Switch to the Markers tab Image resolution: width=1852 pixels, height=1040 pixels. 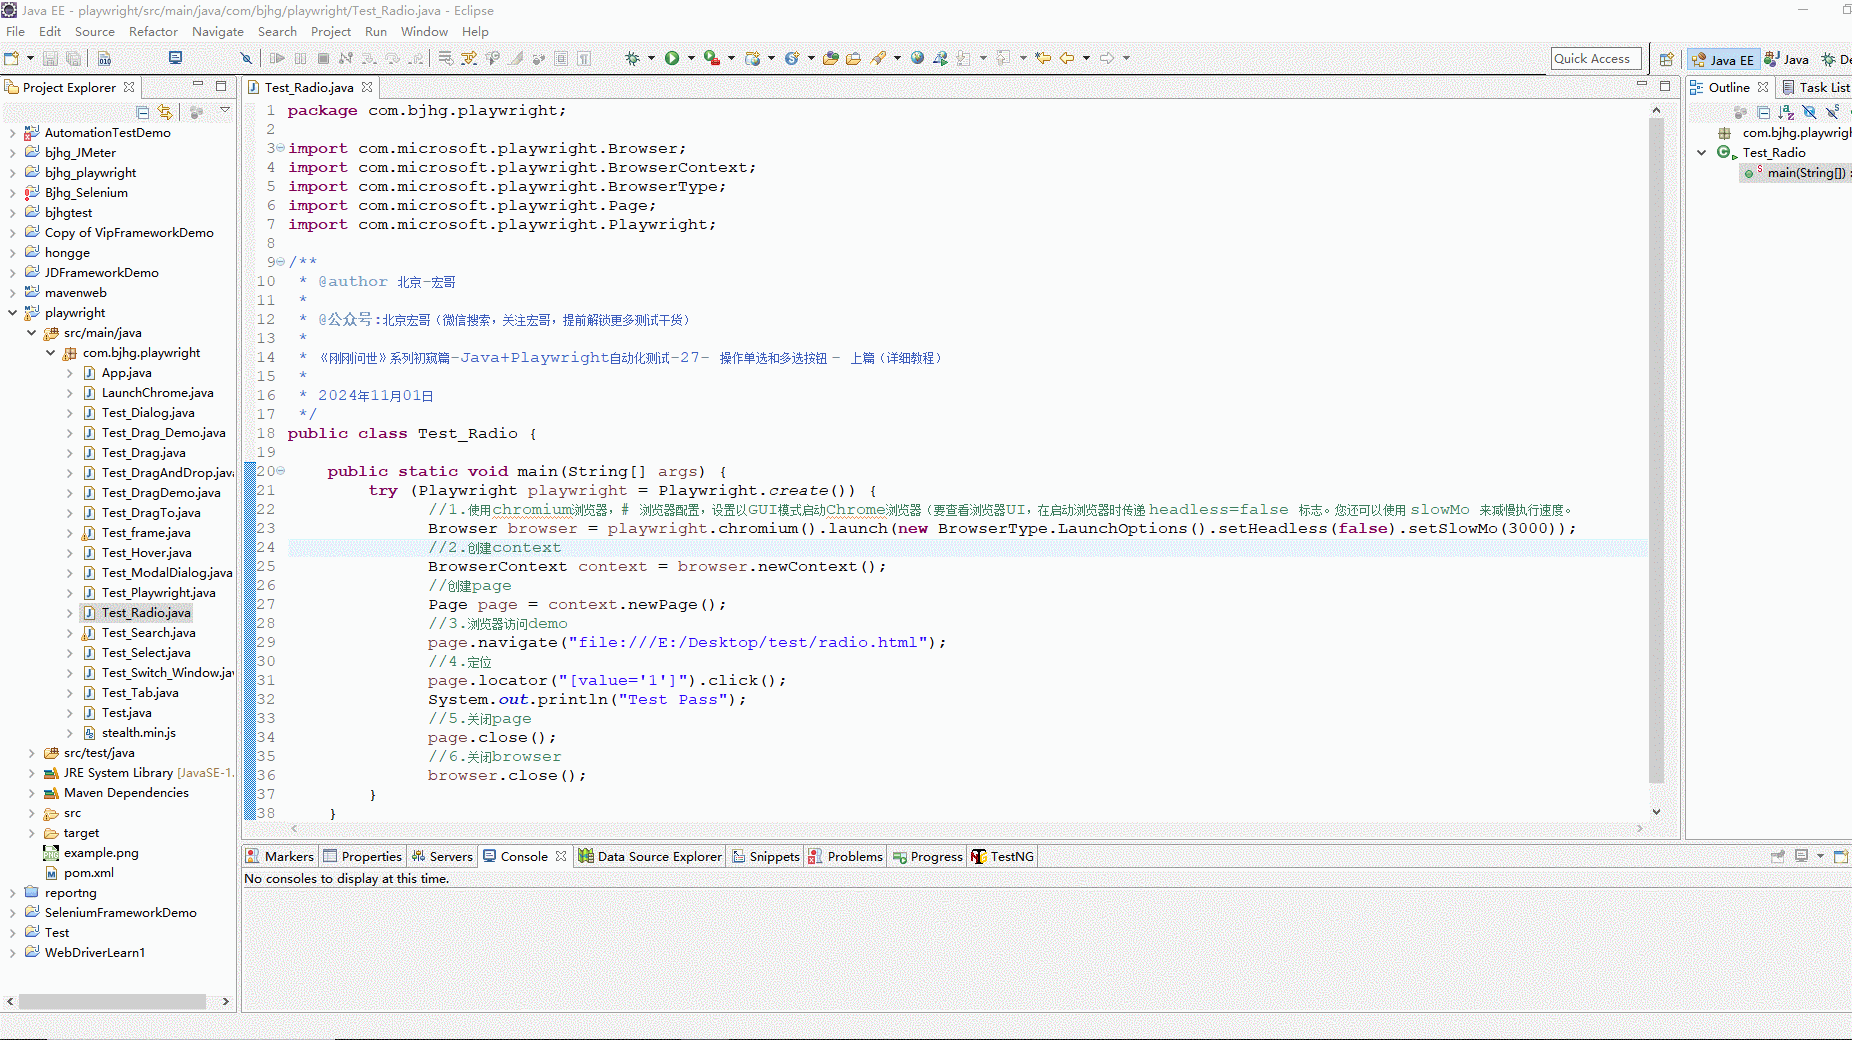click(280, 856)
